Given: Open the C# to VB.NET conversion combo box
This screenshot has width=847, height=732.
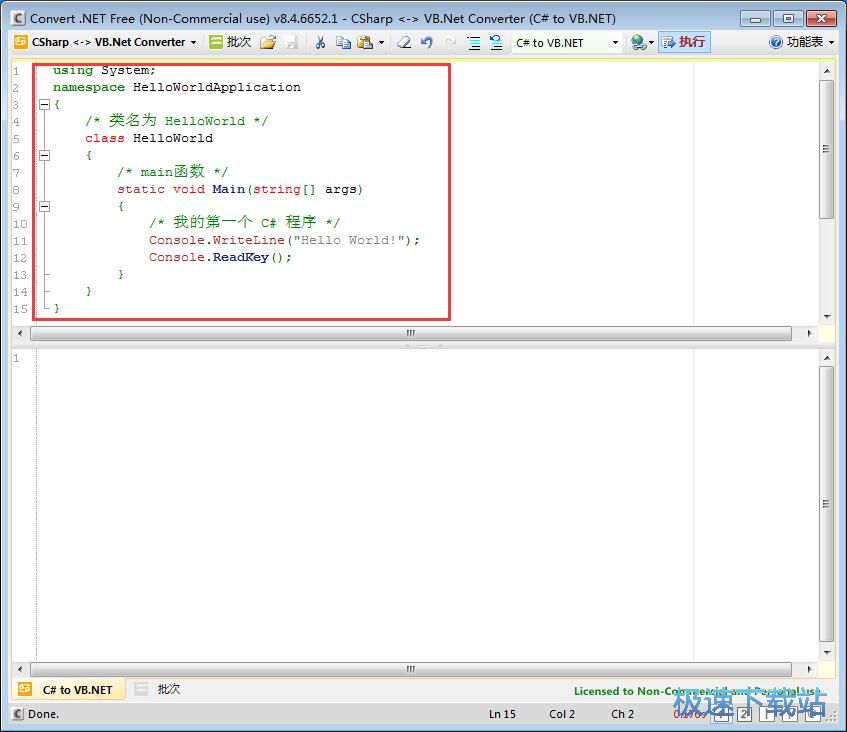Looking at the screenshot, I should (567, 42).
